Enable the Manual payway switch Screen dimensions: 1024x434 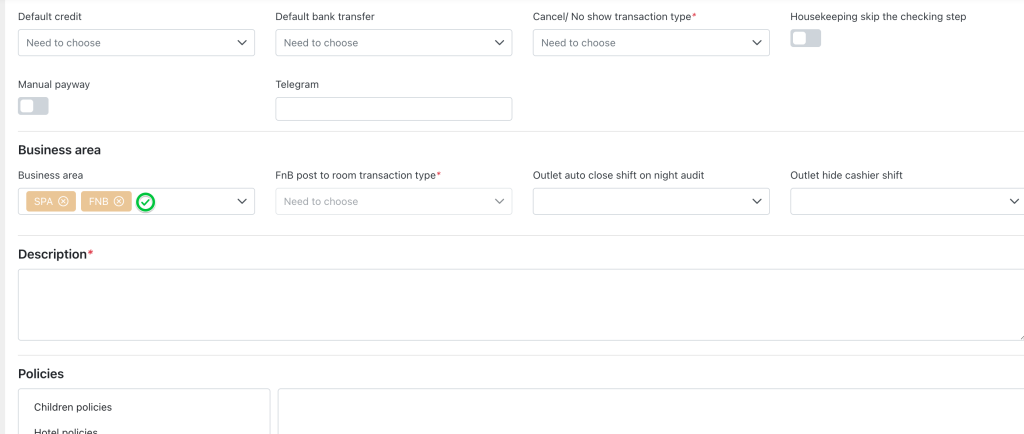click(33, 106)
